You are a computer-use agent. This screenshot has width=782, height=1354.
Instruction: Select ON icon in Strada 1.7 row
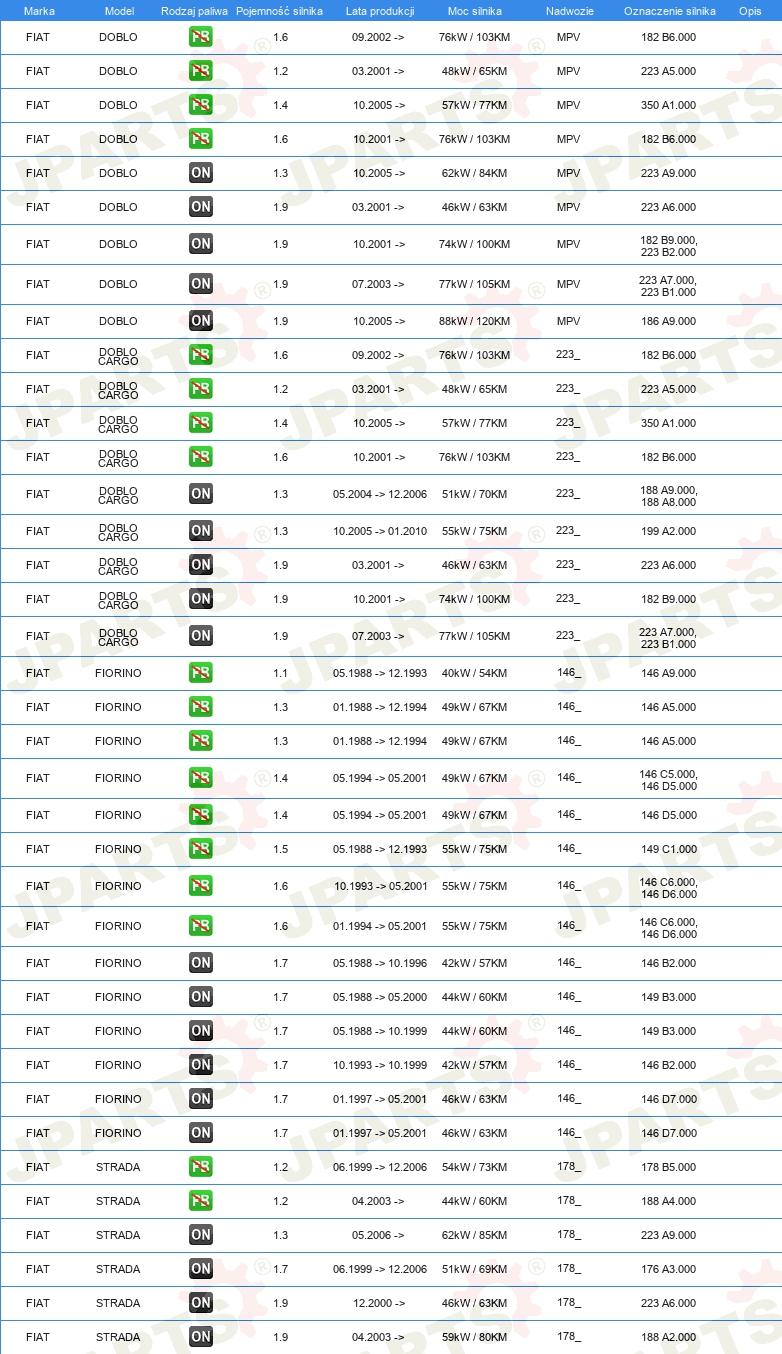click(x=201, y=1269)
